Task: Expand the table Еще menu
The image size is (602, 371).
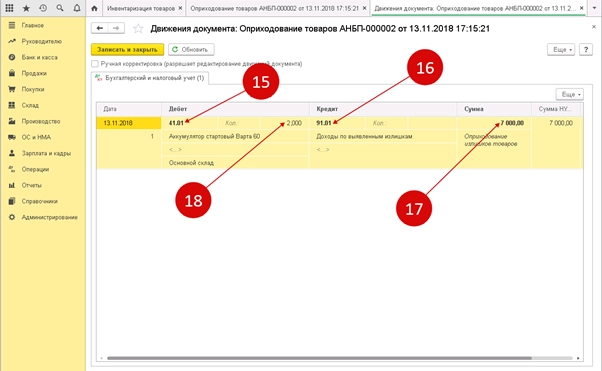Action: (x=570, y=94)
